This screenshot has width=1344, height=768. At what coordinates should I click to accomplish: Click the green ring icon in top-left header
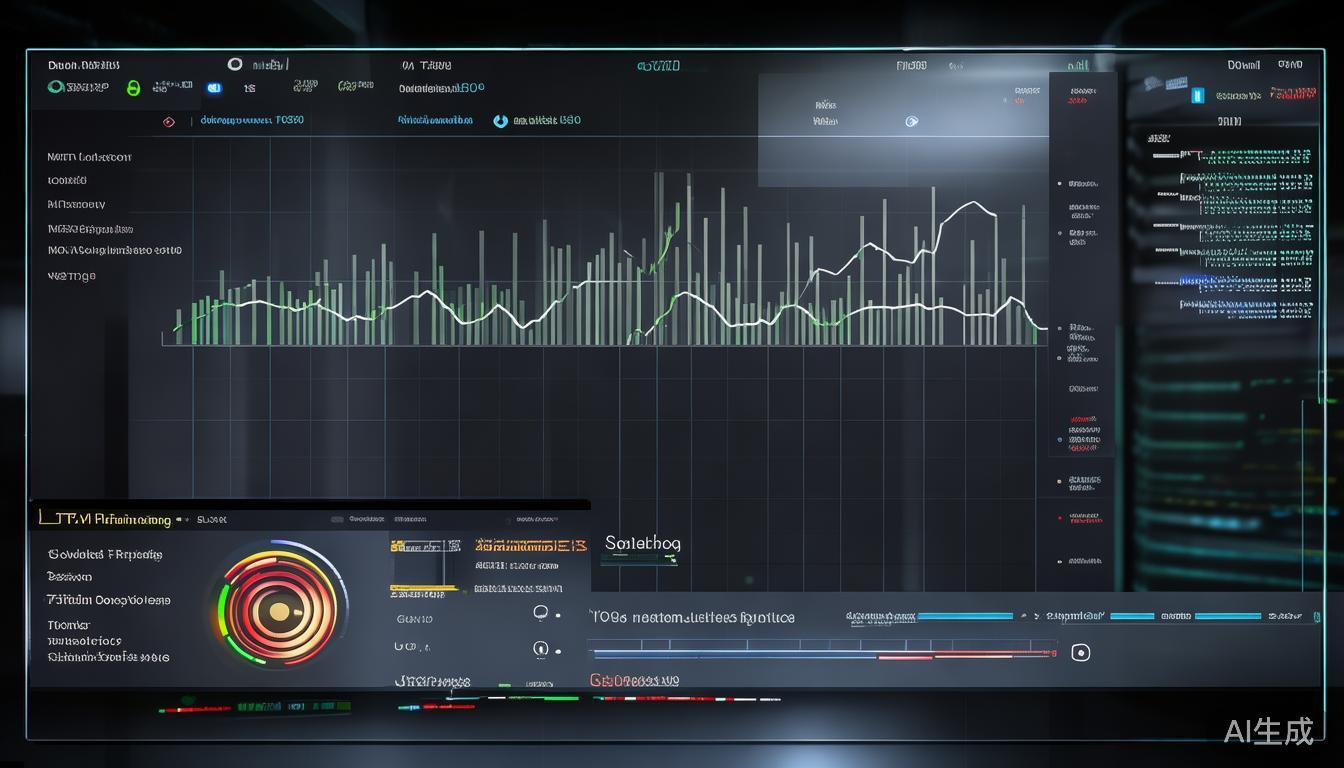point(56,87)
